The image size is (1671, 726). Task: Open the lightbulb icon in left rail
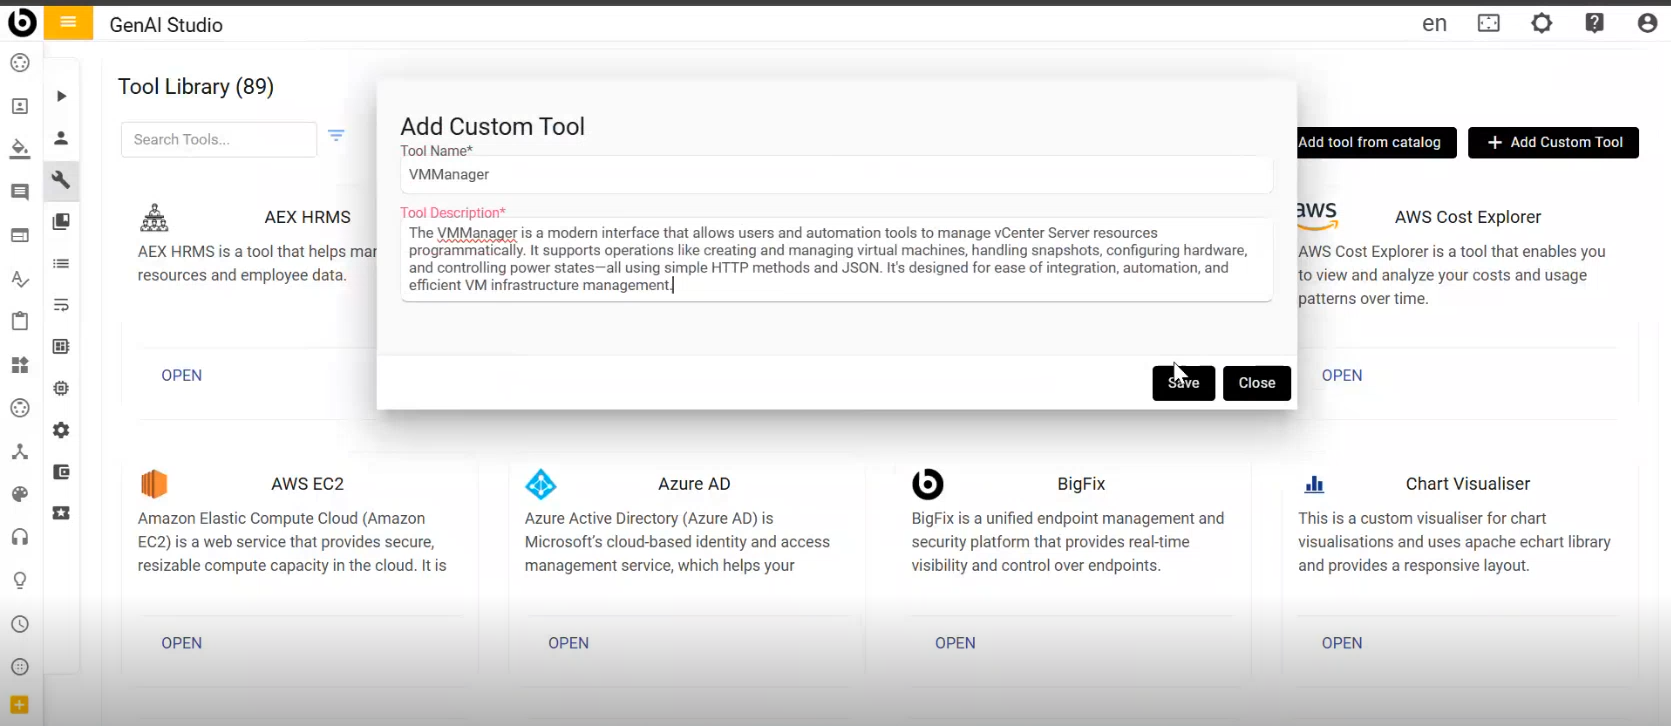point(20,581)
